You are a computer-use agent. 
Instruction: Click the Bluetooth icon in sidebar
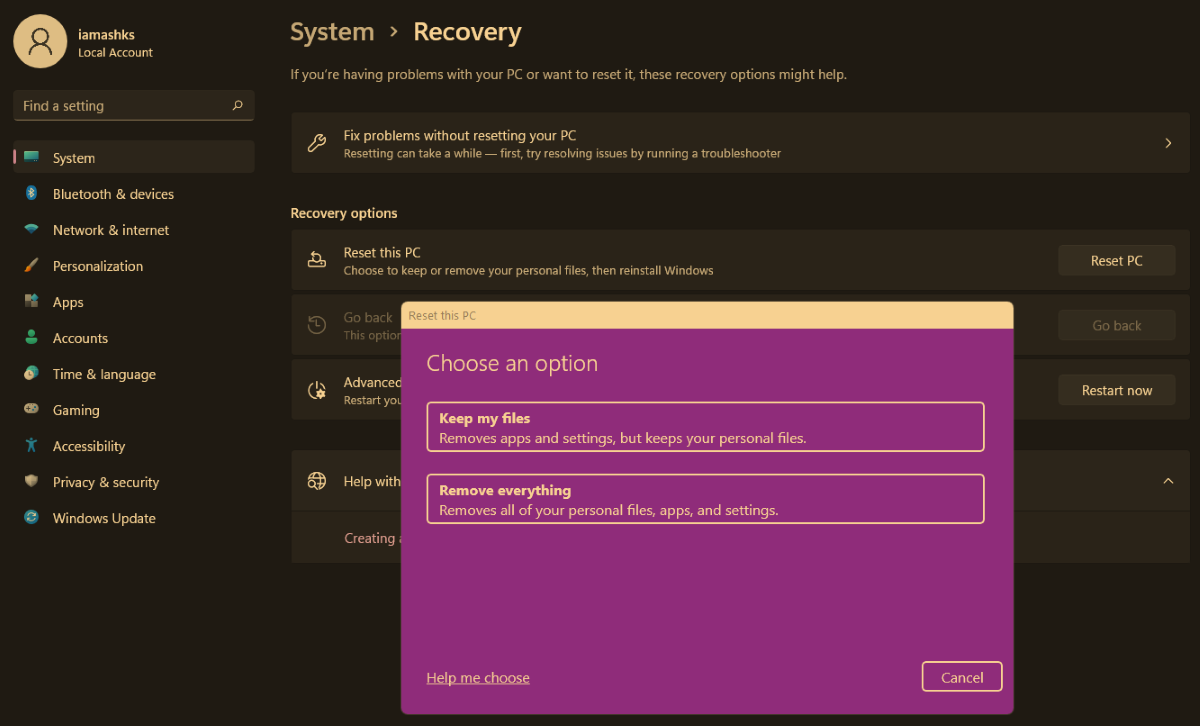click(32, 193)
